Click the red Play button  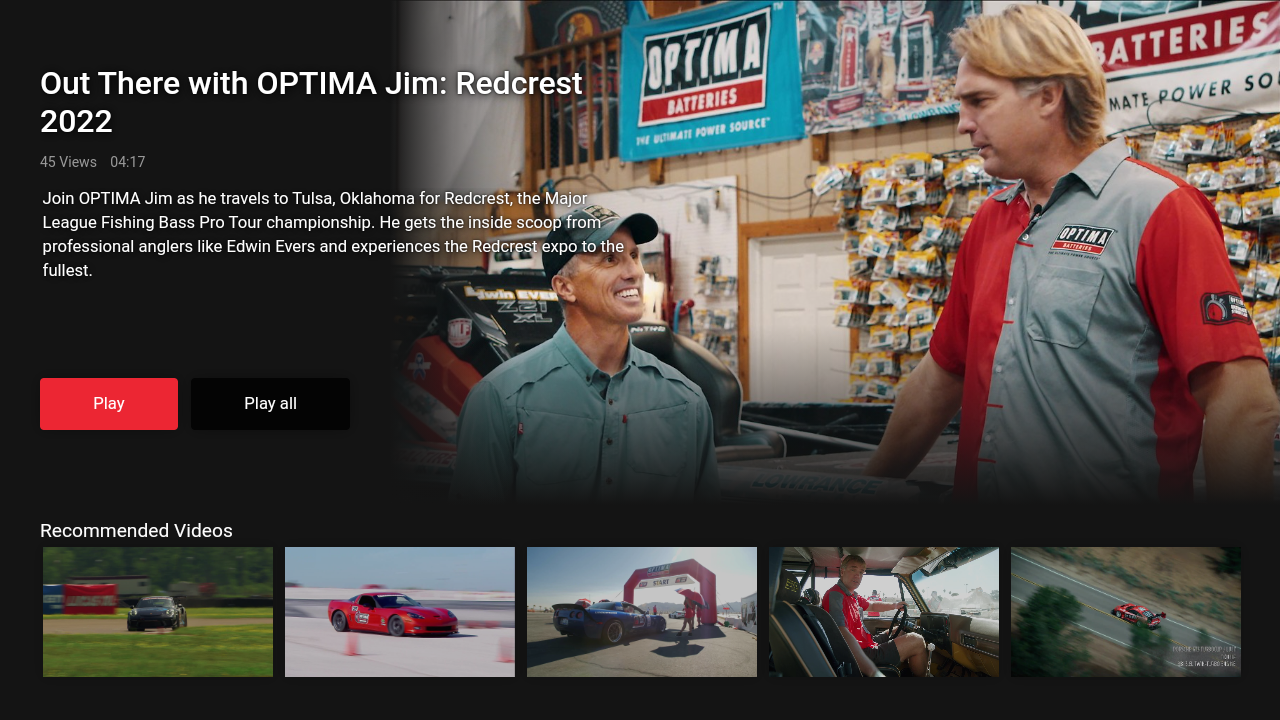(x=109, y=404)
